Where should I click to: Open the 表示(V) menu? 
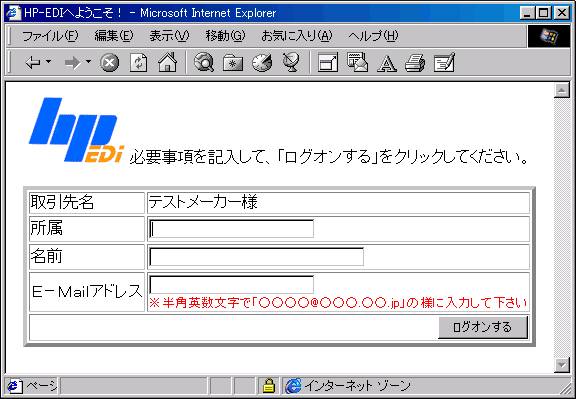coord(169,36)
